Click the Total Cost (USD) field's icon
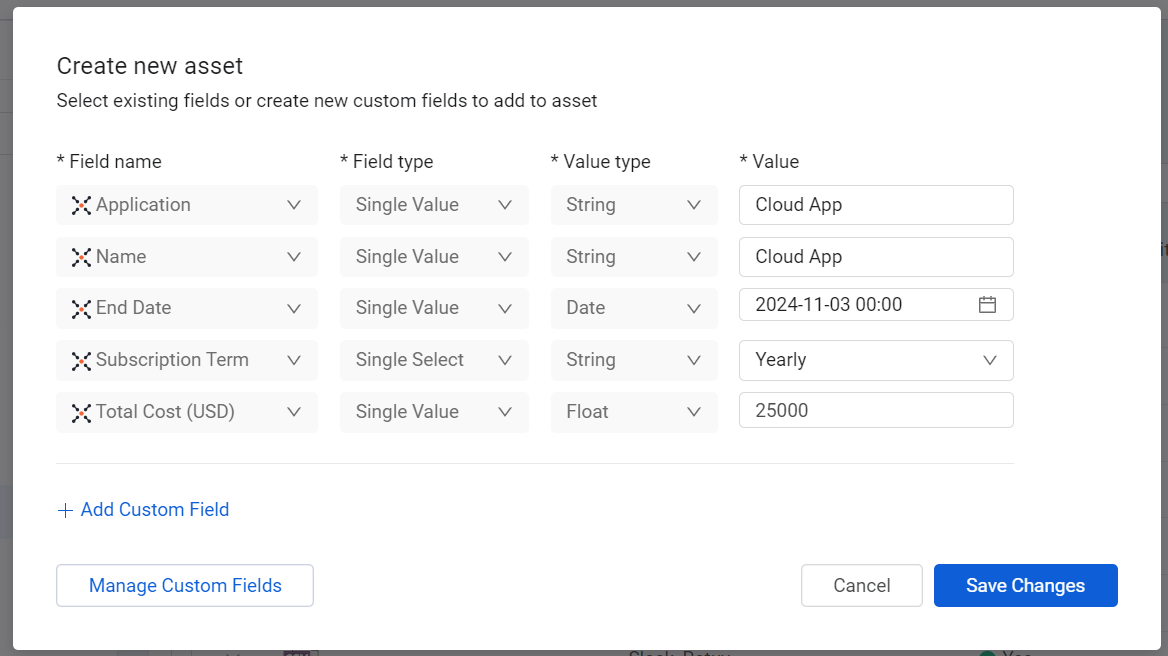This screenshot has width=1168, height=656. (81, 412)
